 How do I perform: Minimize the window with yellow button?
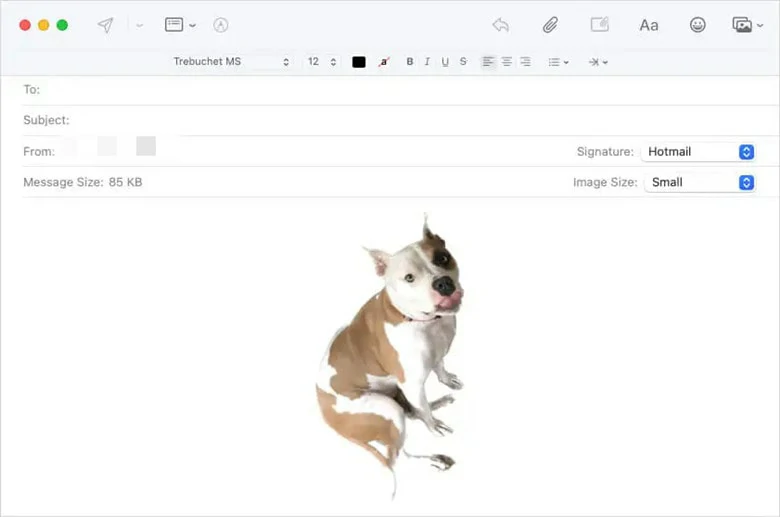pos(44,25)
